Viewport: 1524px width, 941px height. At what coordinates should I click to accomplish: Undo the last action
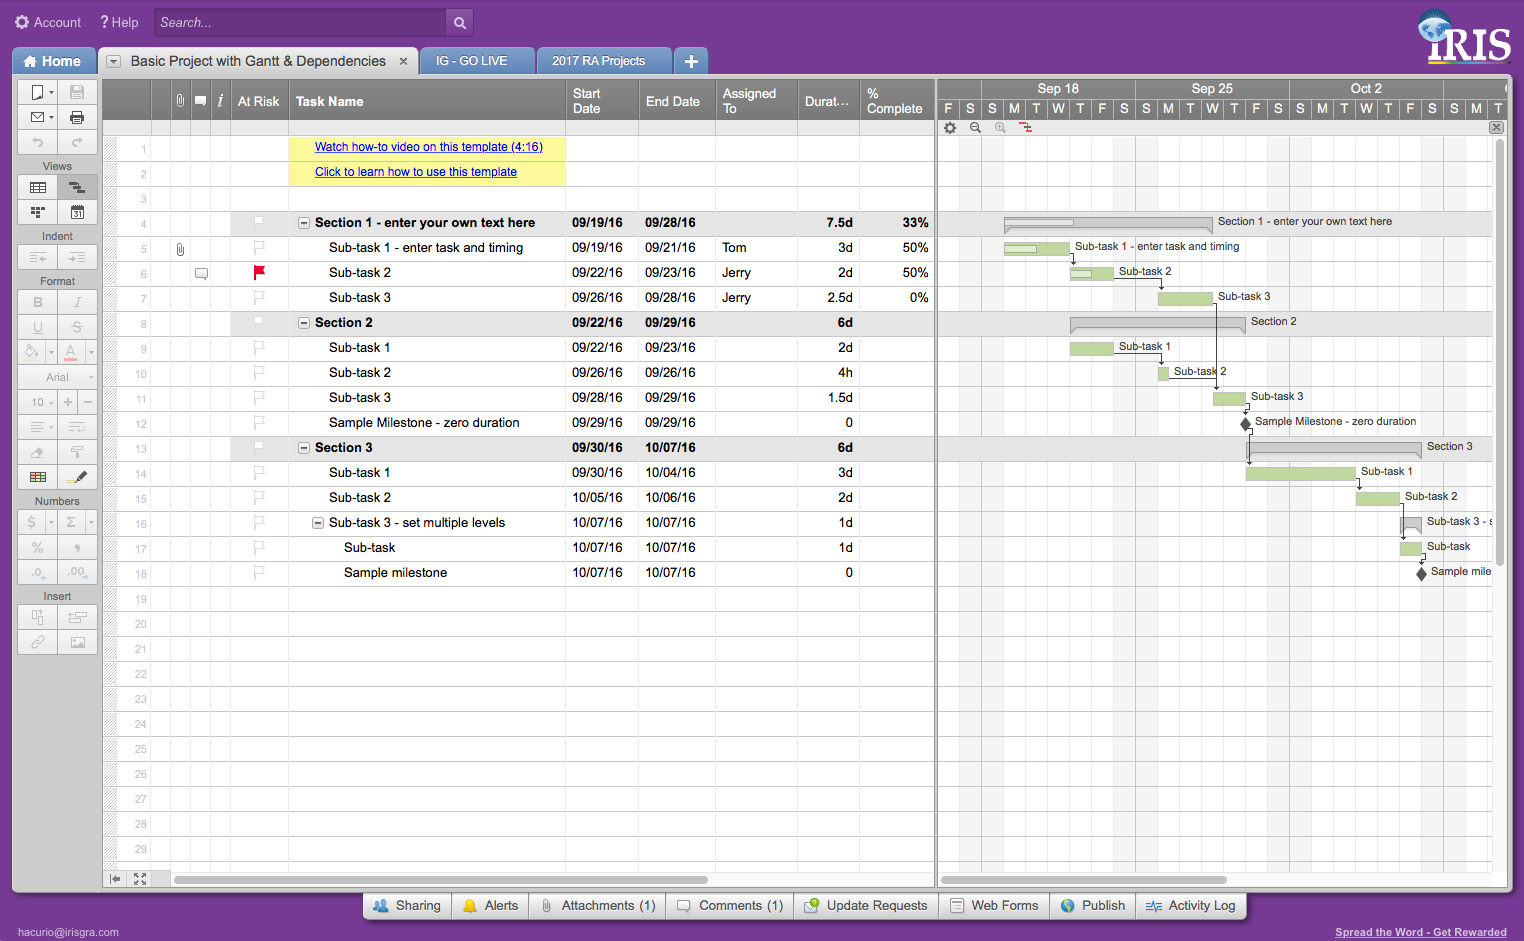click(x=37, y=142)
